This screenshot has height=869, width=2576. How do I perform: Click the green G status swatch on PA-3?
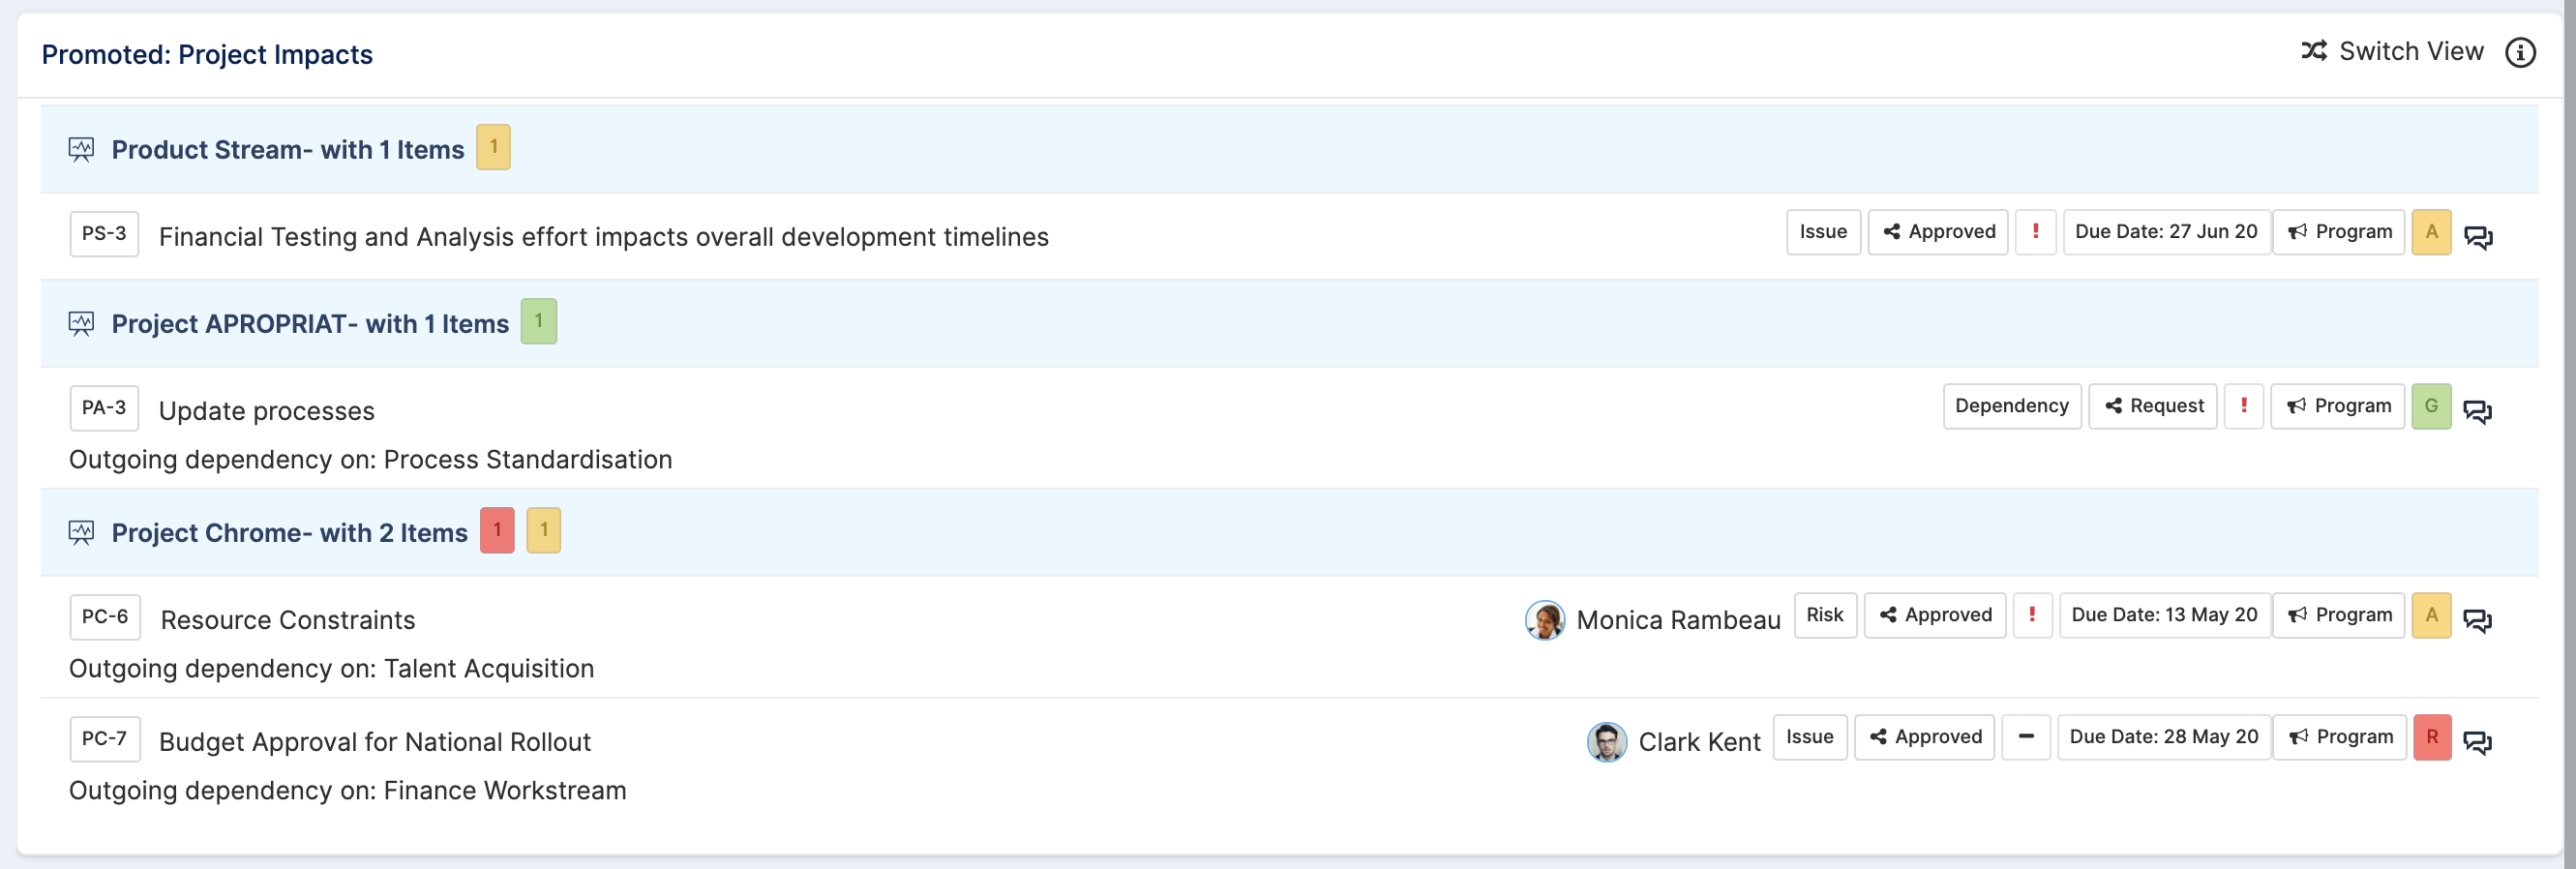click(2431, 406)
